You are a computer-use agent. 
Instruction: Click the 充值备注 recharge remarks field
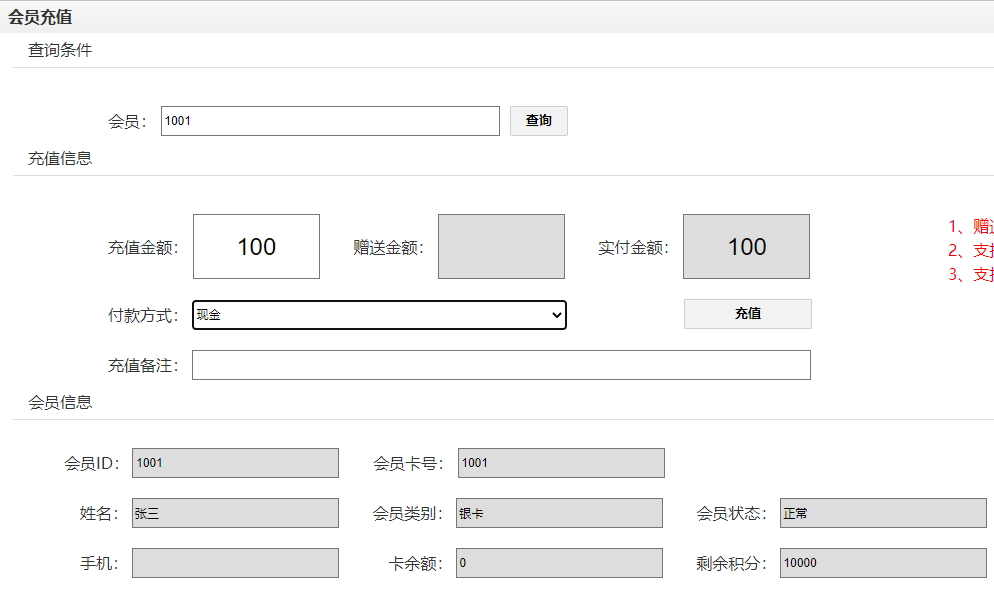(x=502, y=364)
